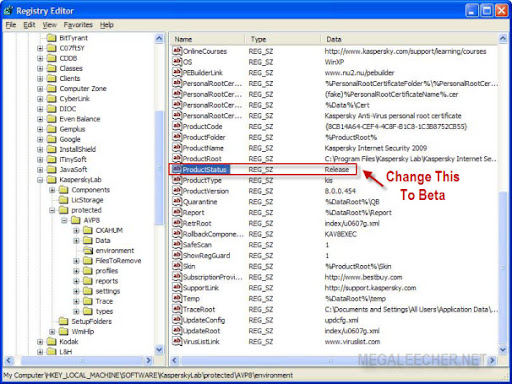This screenshot has width=512, height=384.
Task: Click the SetupFolders folder icon
Action: (x=63, y=321)
